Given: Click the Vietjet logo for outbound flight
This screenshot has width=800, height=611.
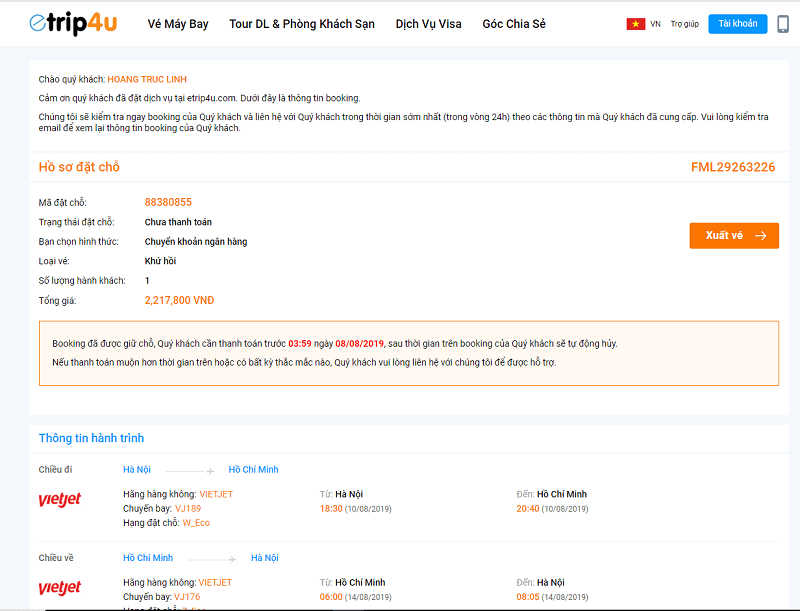Looking at the screenshot, I should [x=59, y=500].
